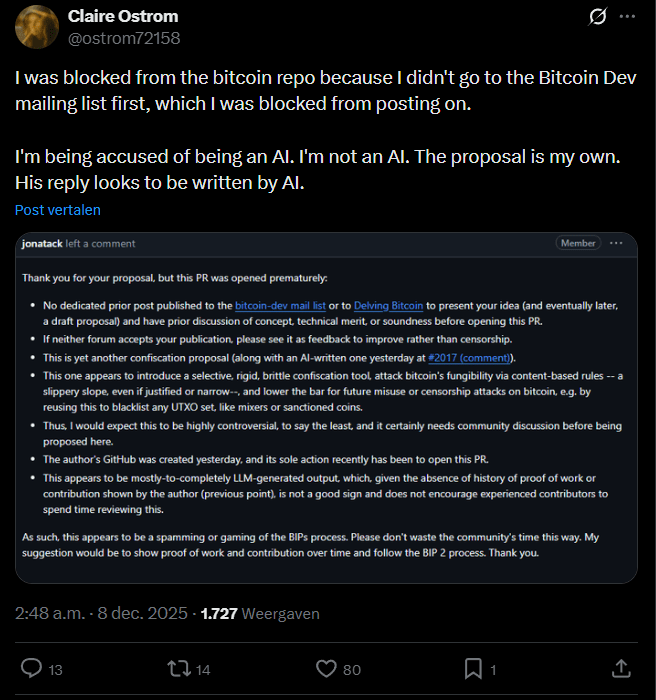
Task: Click the "Post vertalen" translate link
Action: coord(58,210)
